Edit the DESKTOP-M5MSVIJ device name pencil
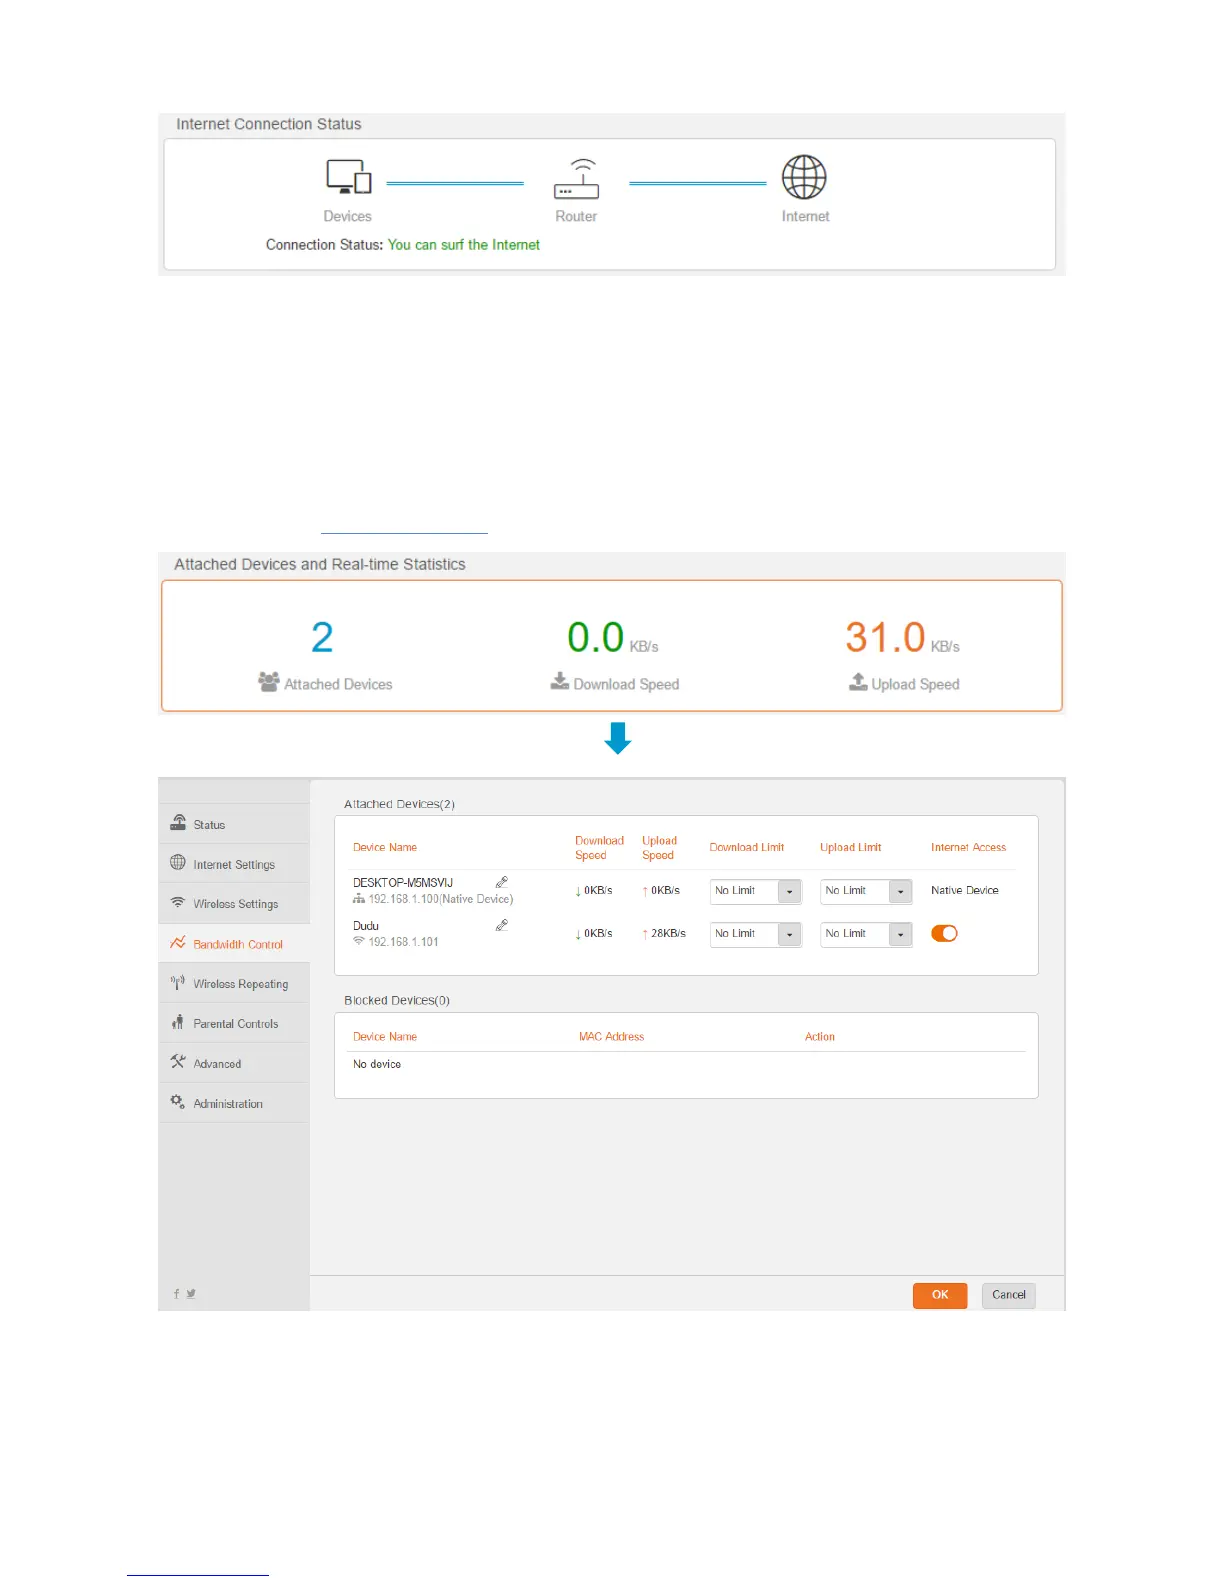1224x1584 pixels. point(502,882)
